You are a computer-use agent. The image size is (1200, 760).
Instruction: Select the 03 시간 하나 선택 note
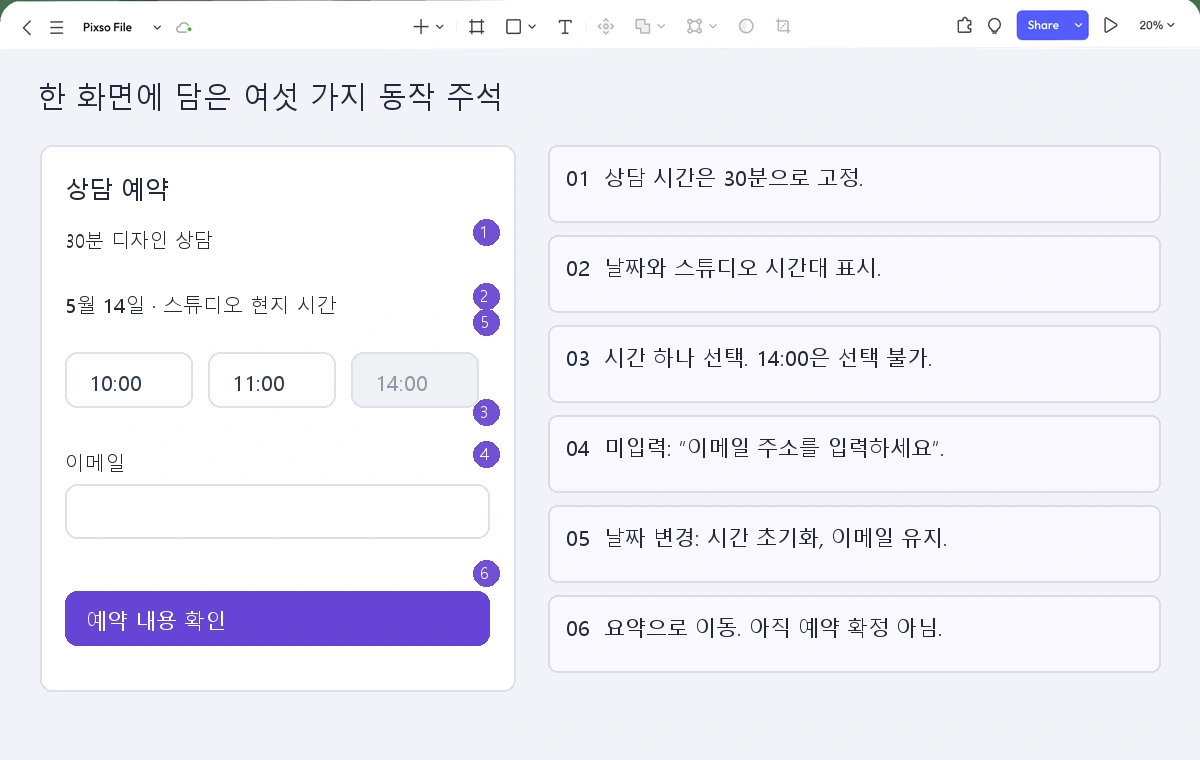(854, 364)
